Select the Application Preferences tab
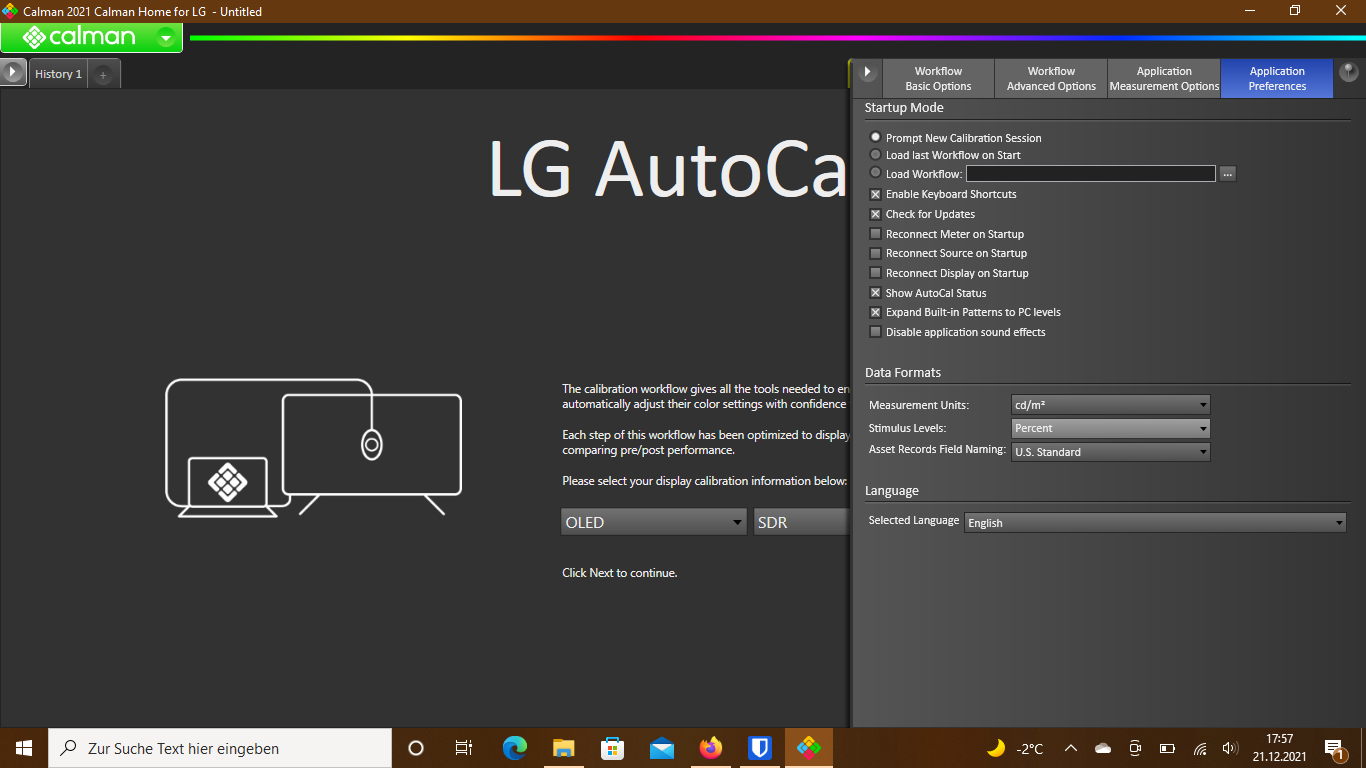This screenshot has height=768, width=1366. (1277, 79)
